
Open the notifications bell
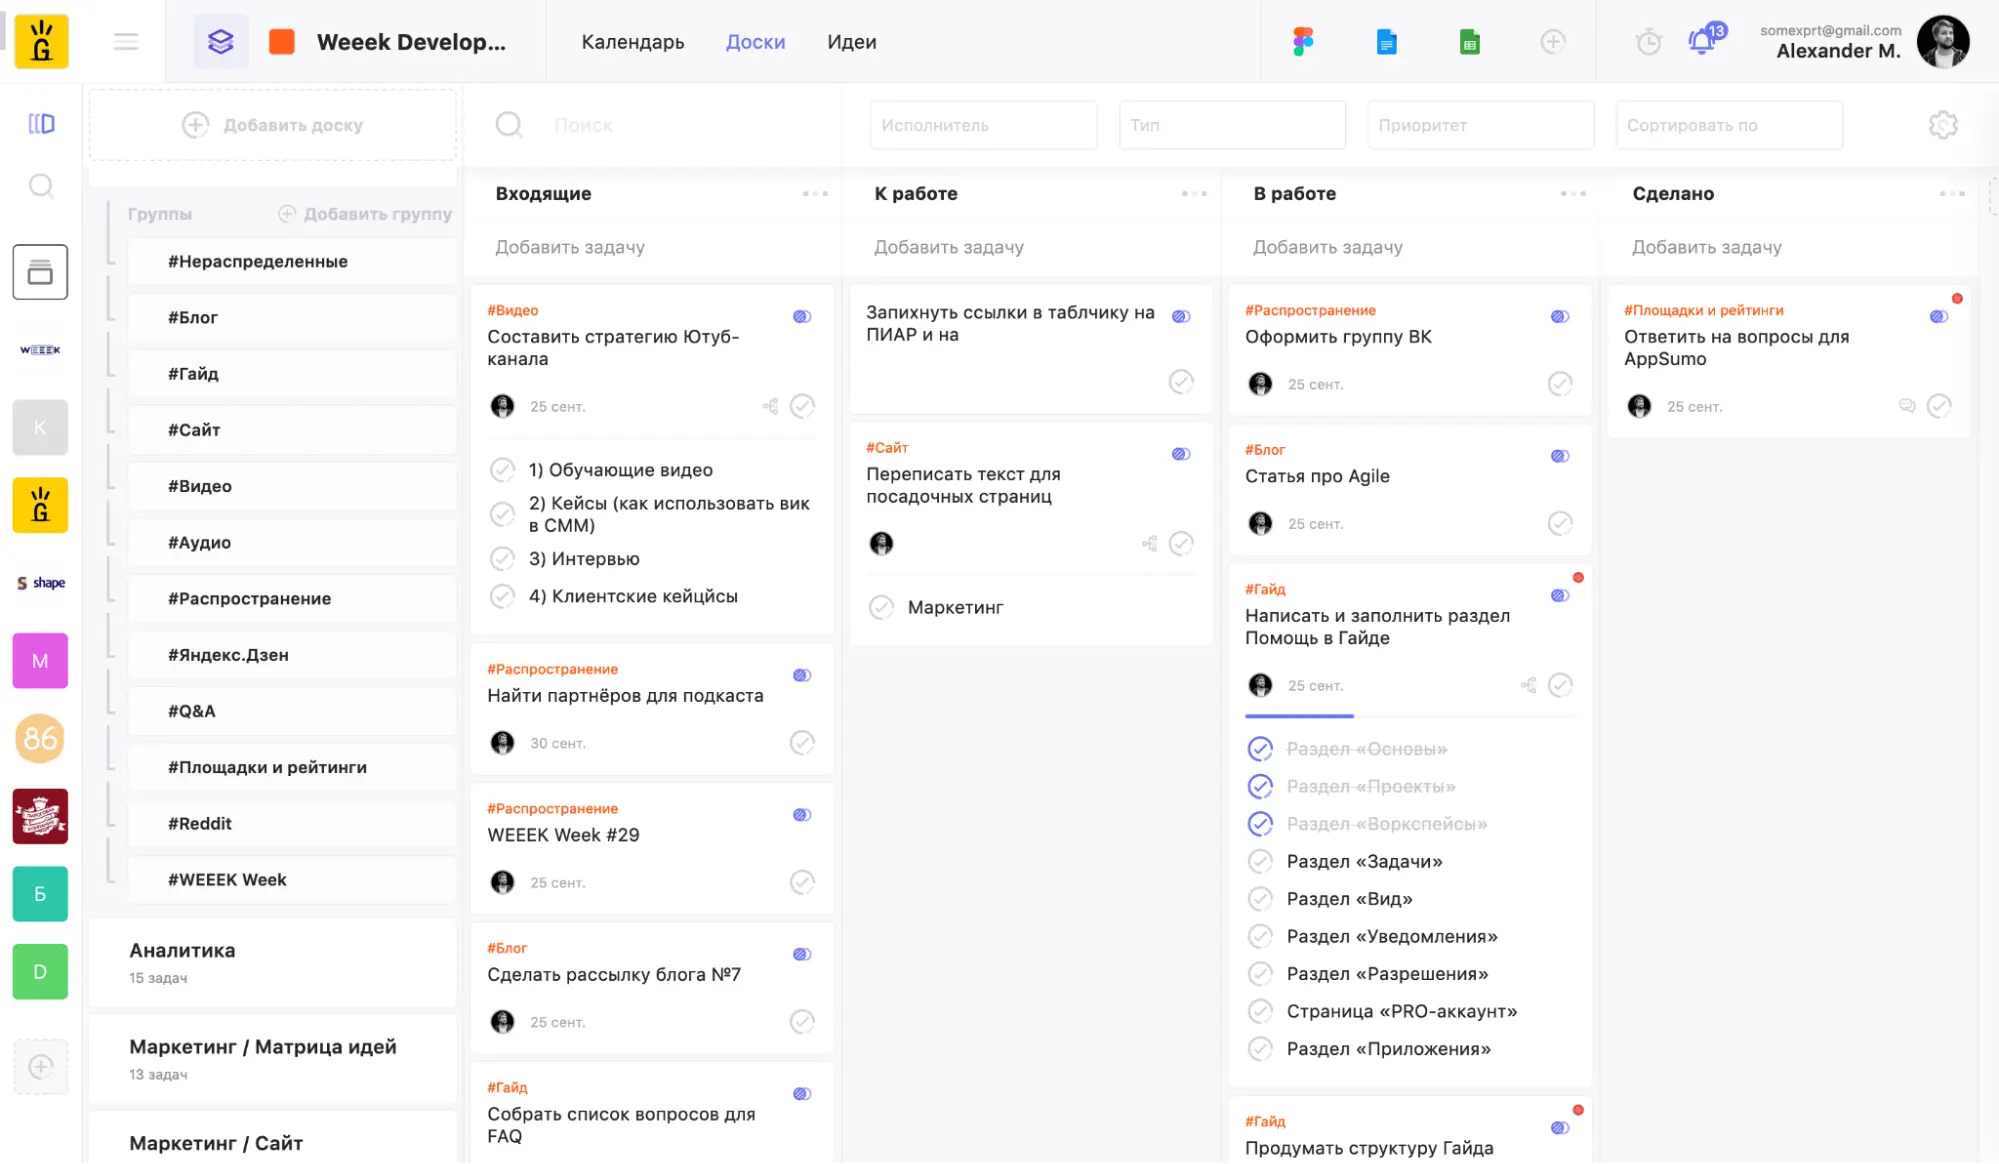pyautogui.click(x=1701, y=42)
